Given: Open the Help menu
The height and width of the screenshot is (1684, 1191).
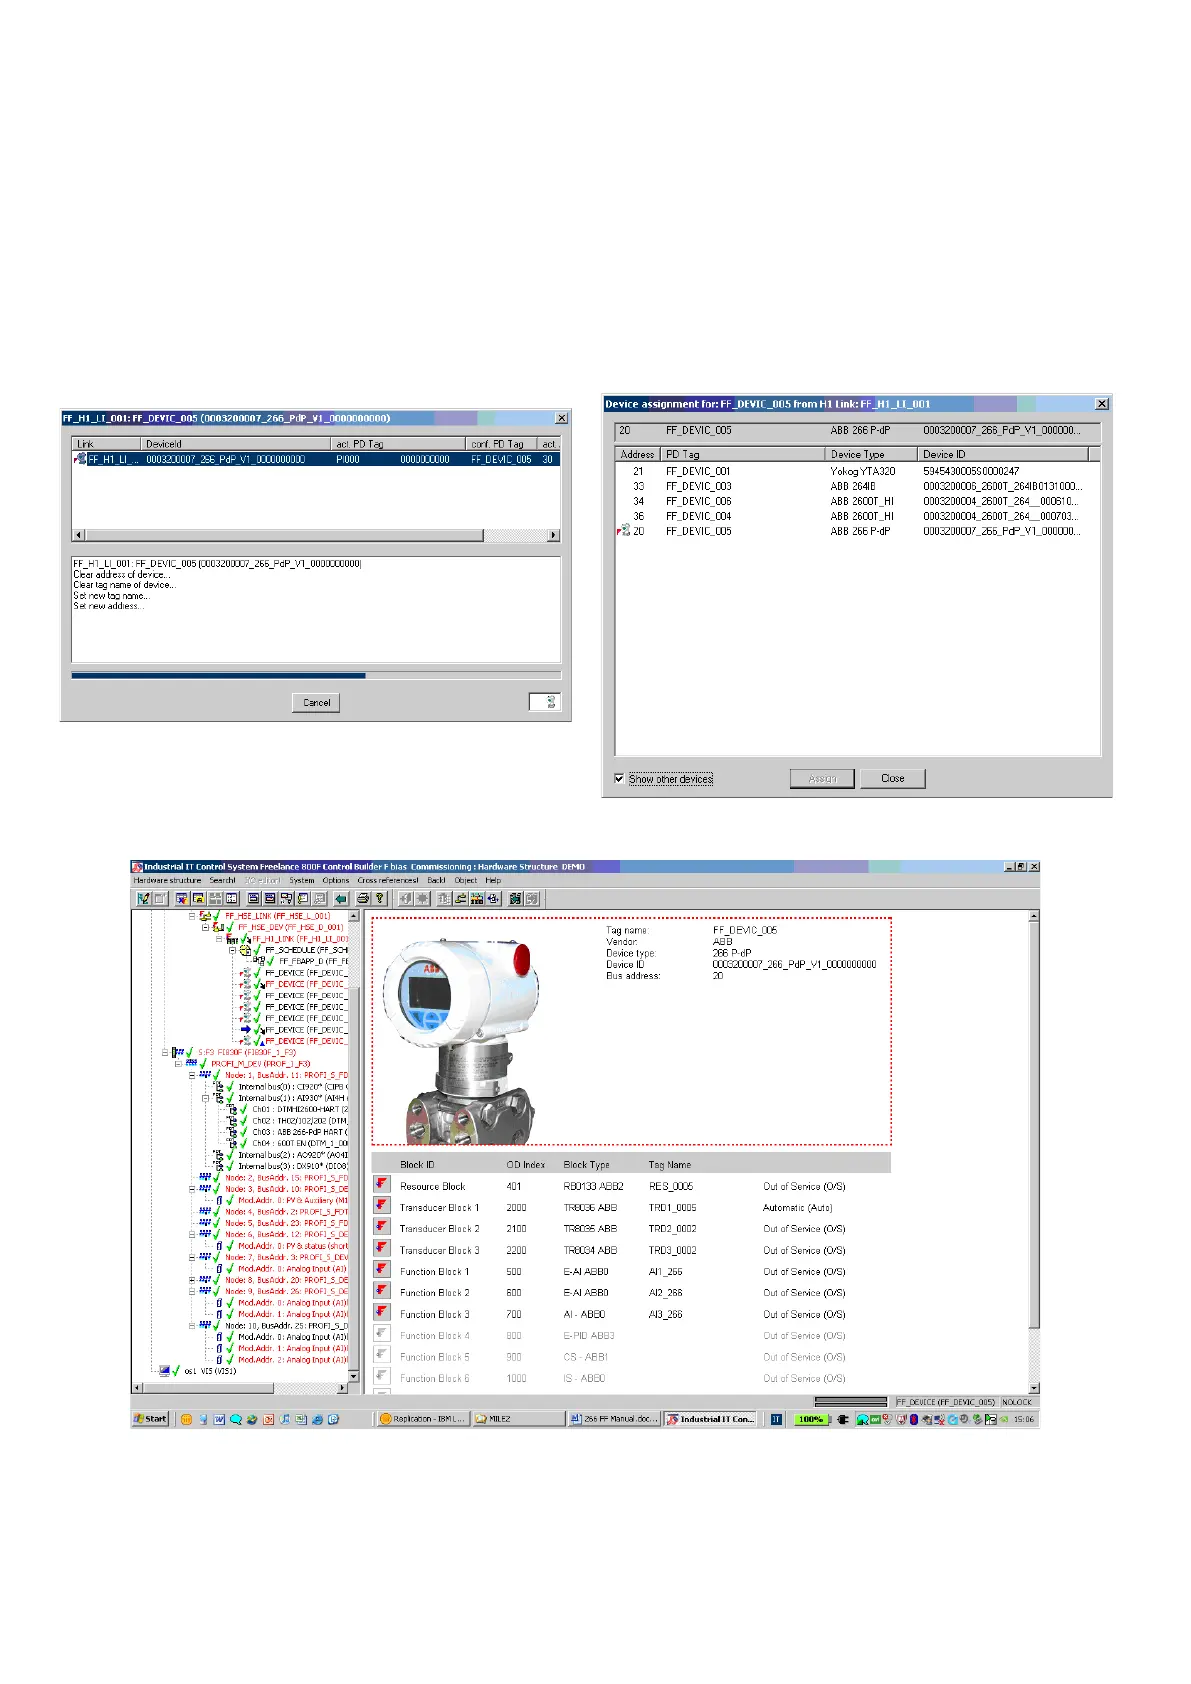Looking at the screenshot, I should (x=493, y=880).
